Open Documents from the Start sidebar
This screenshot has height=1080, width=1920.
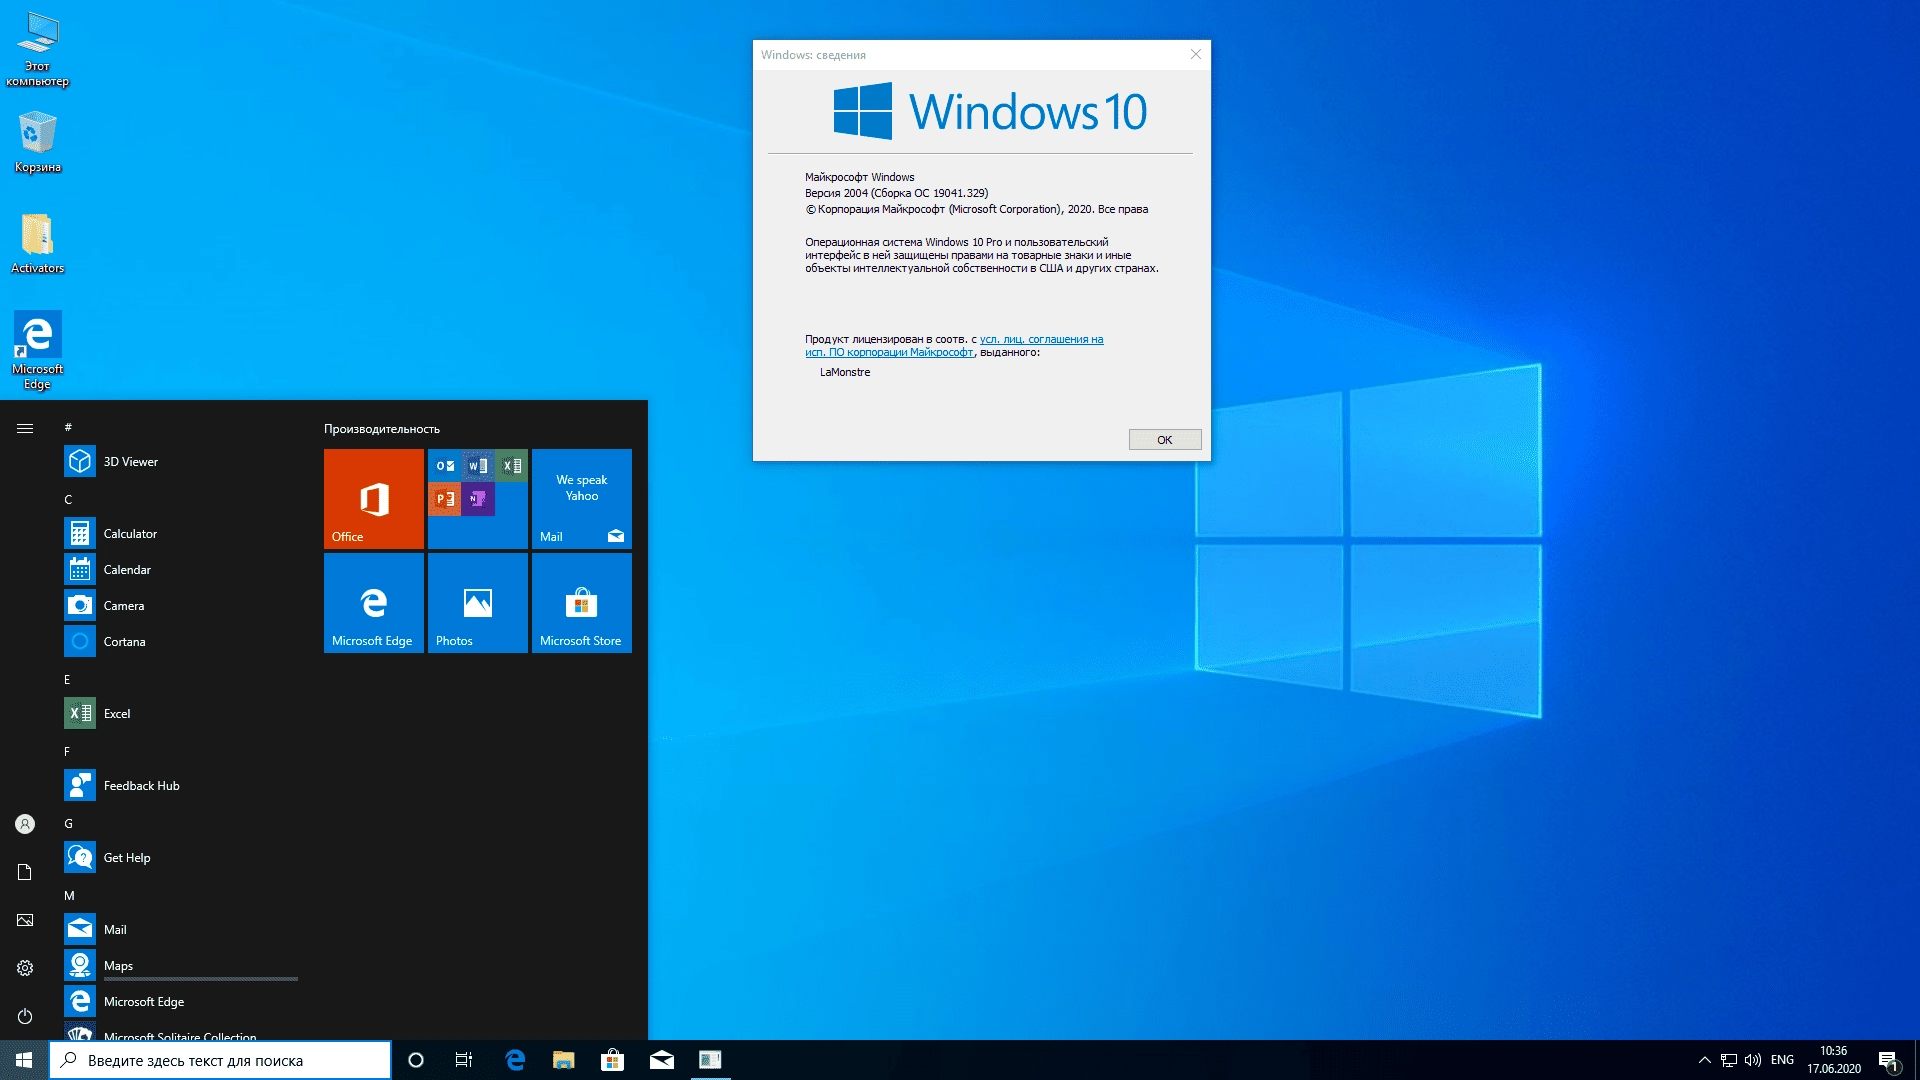(x=25, y=872)
